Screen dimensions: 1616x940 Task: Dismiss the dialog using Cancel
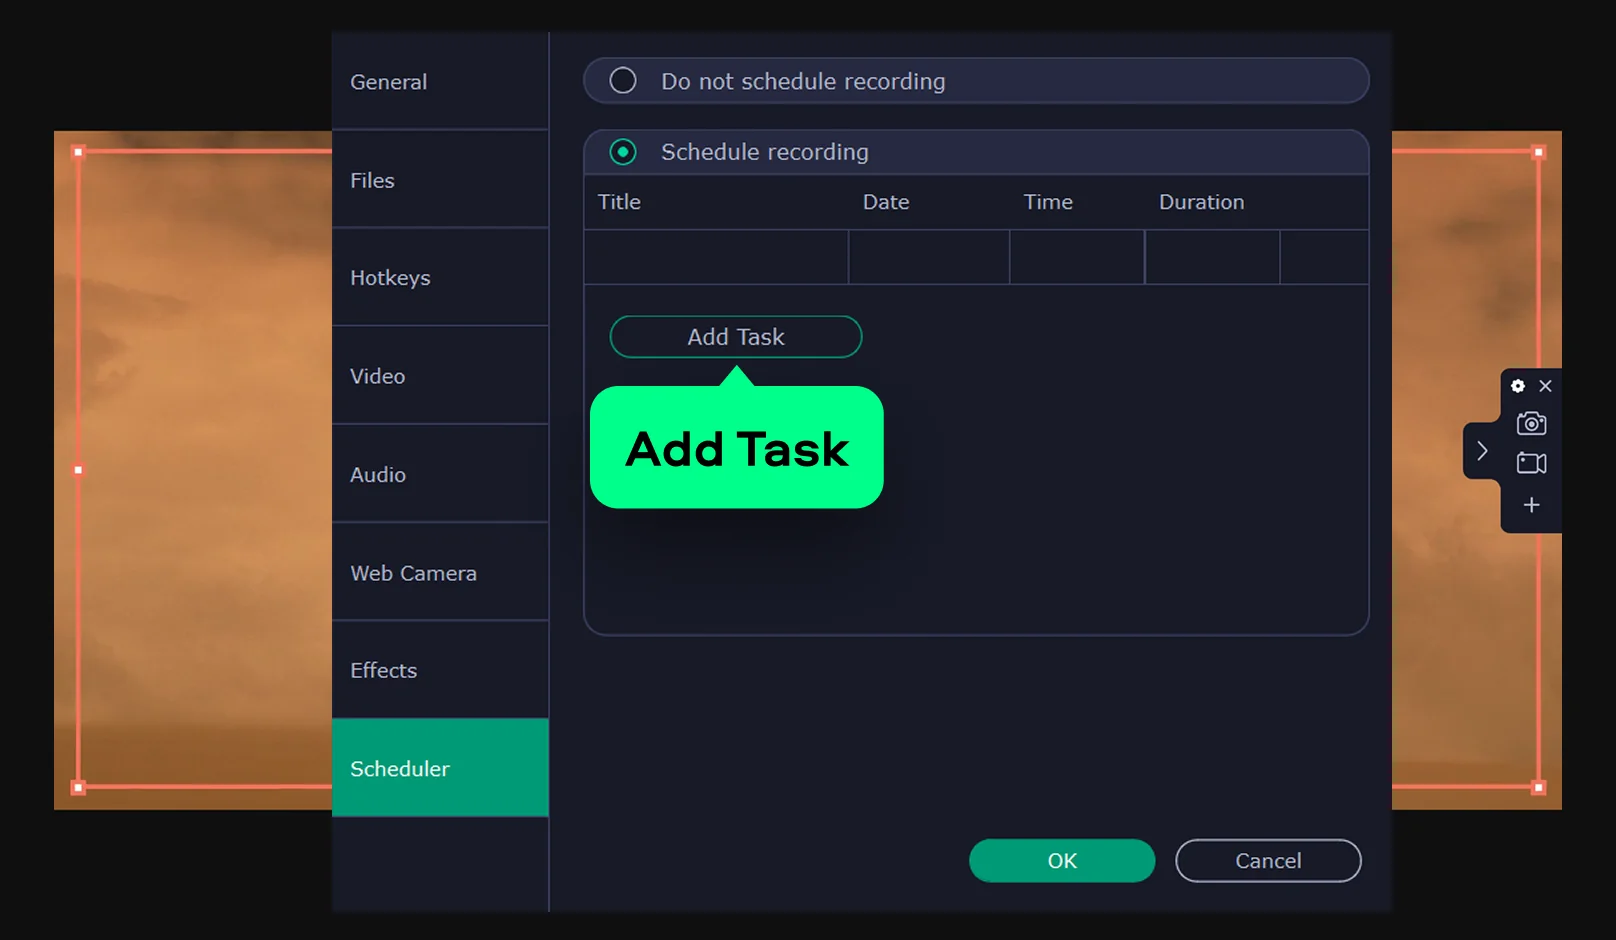pyautogui.click(x=1267, y=860)
